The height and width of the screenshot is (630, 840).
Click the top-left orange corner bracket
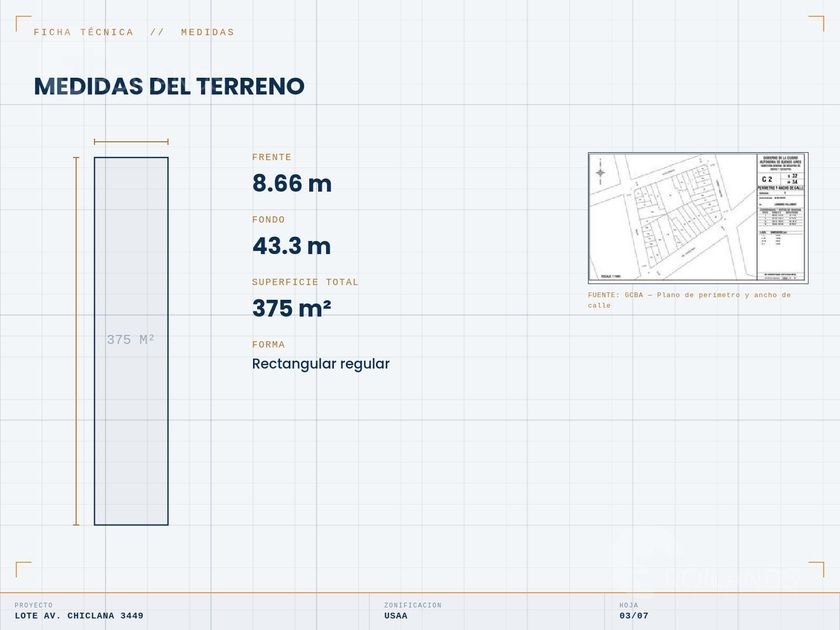click(23, 24)
